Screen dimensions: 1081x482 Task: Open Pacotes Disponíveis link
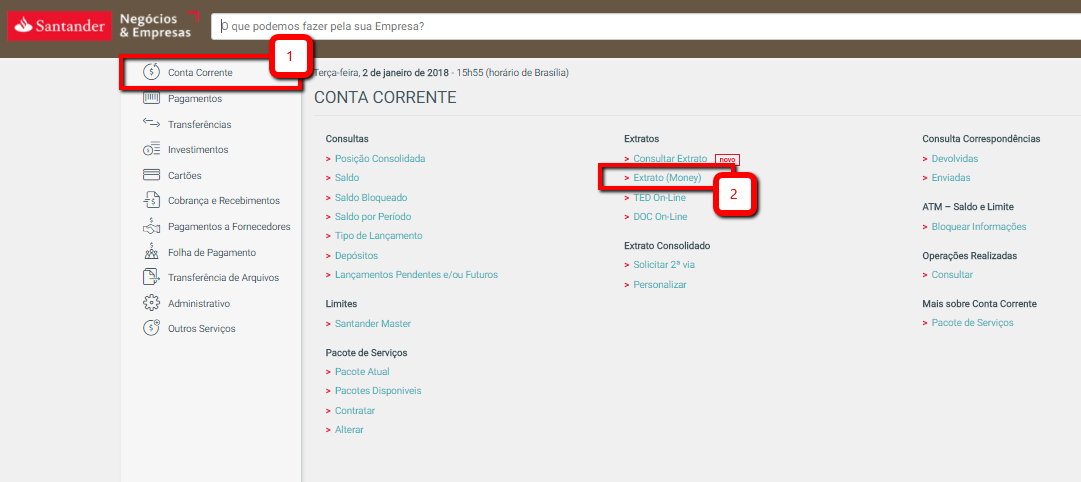tap(378, 391)
